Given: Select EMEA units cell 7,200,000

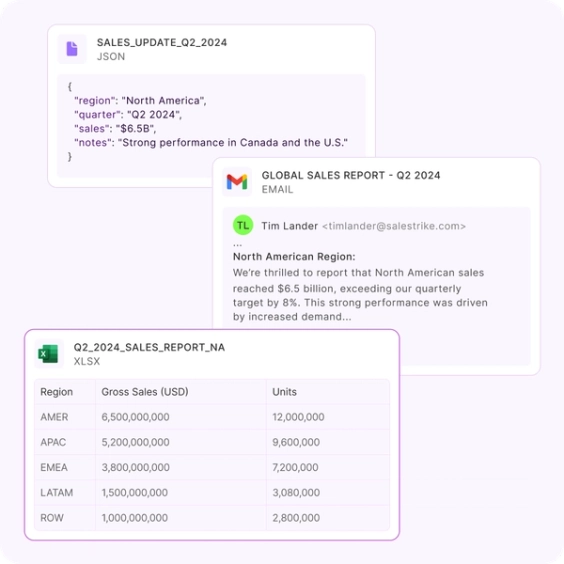Looking at the screenshot, I should click(x=295, y=467).
